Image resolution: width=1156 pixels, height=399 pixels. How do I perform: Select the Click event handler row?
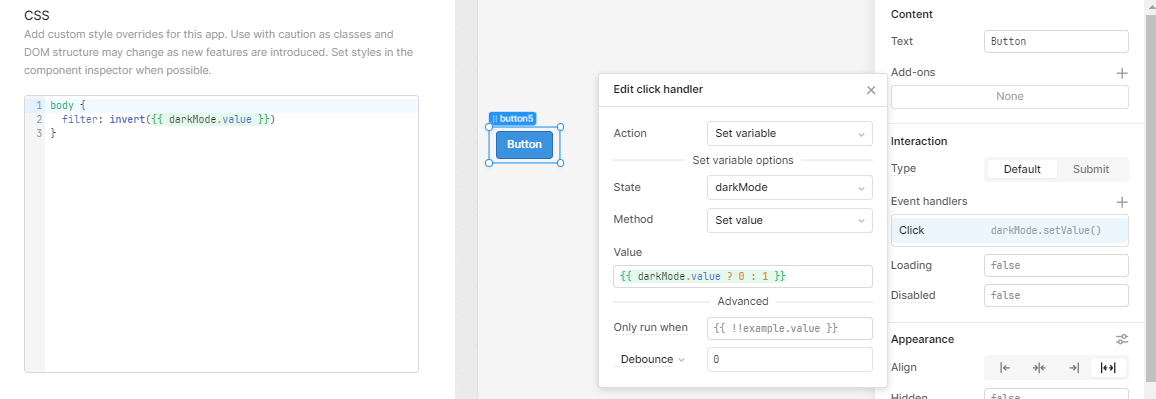[1009, 231]
